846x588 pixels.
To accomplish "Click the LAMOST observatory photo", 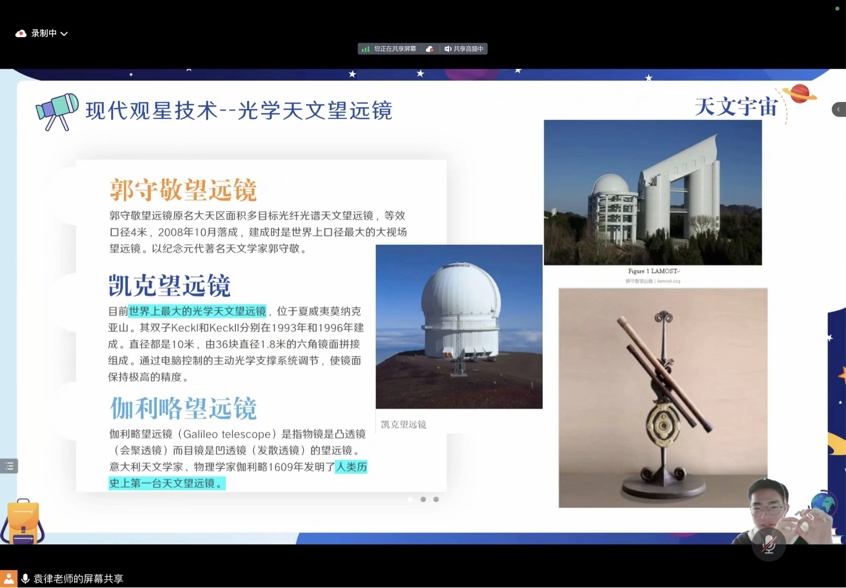I will click(652, 192).
